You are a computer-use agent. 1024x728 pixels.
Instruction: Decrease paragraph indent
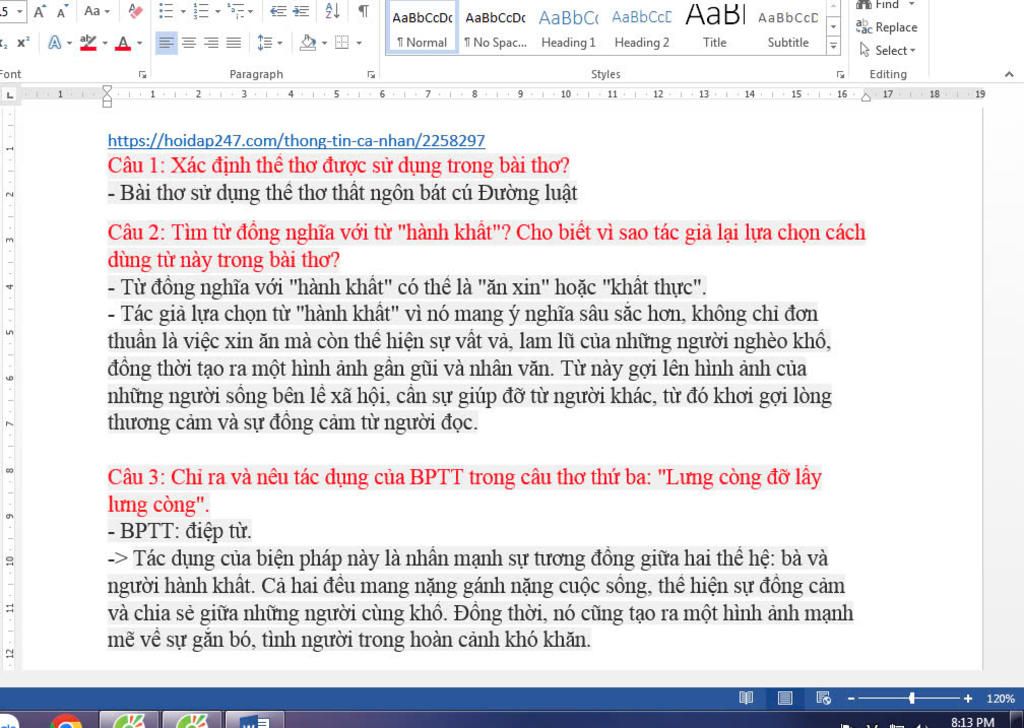[278, 11]
